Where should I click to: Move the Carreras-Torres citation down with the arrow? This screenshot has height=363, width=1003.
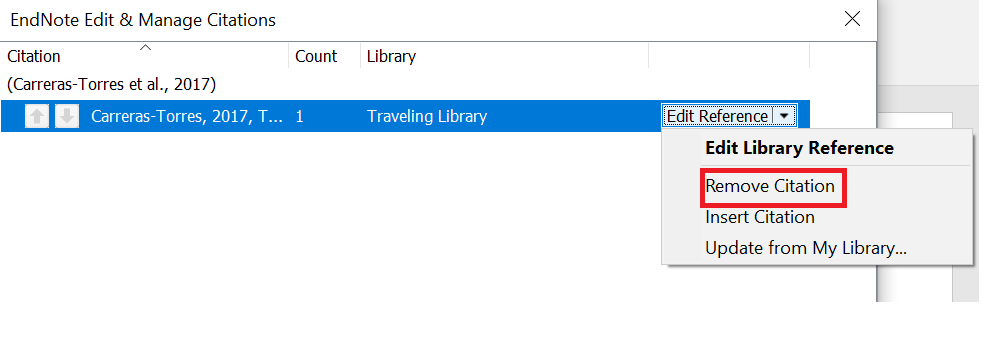point(67,117)
